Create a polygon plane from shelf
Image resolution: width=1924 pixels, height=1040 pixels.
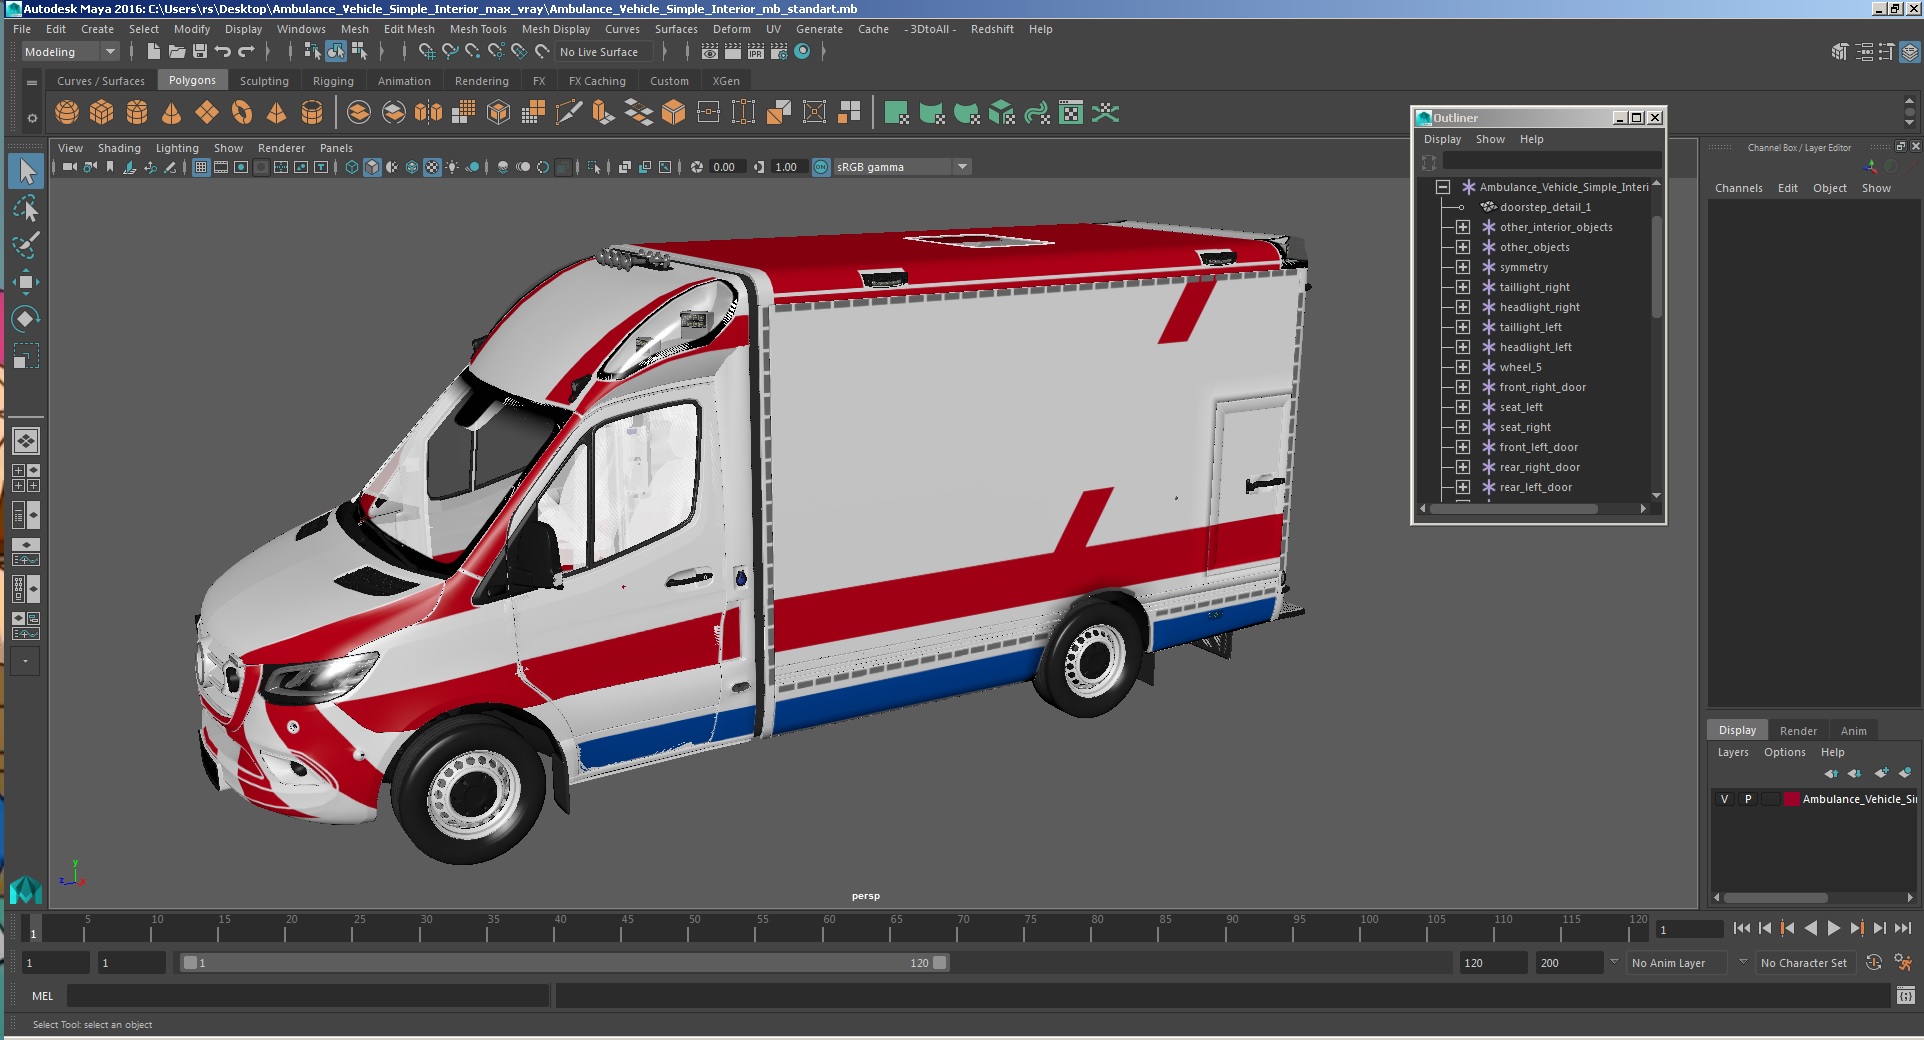point(207,113)
